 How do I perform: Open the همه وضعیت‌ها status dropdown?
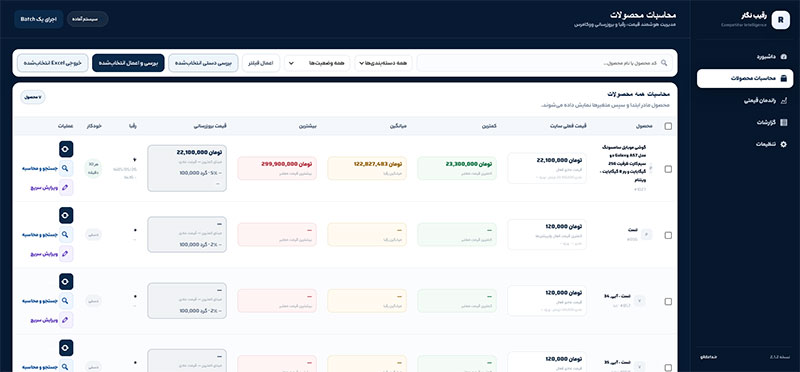click(x=317, y=63)
